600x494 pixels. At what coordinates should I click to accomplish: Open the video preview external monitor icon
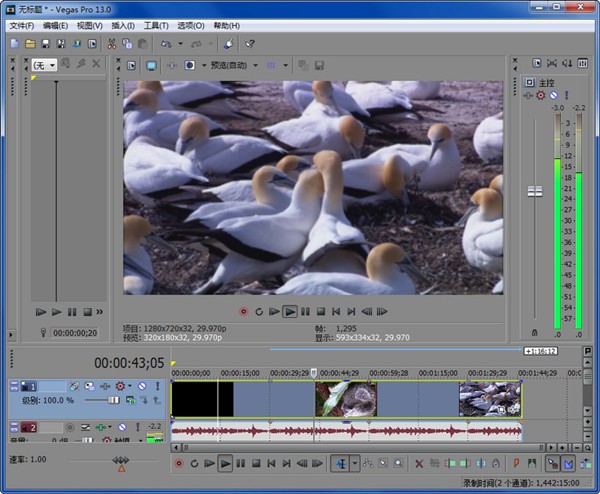[152, 66]
